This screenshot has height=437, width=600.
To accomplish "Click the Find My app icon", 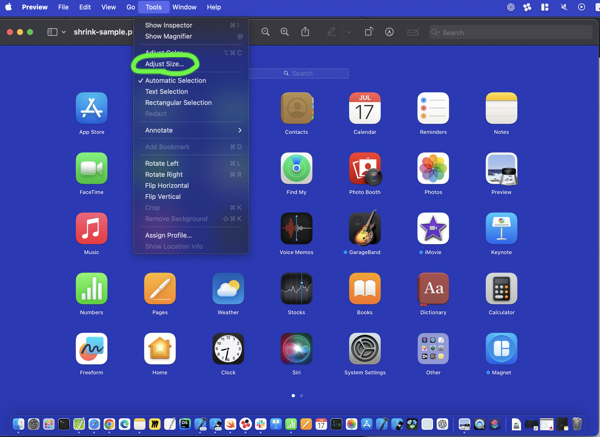I will click(x=297, y=168).
